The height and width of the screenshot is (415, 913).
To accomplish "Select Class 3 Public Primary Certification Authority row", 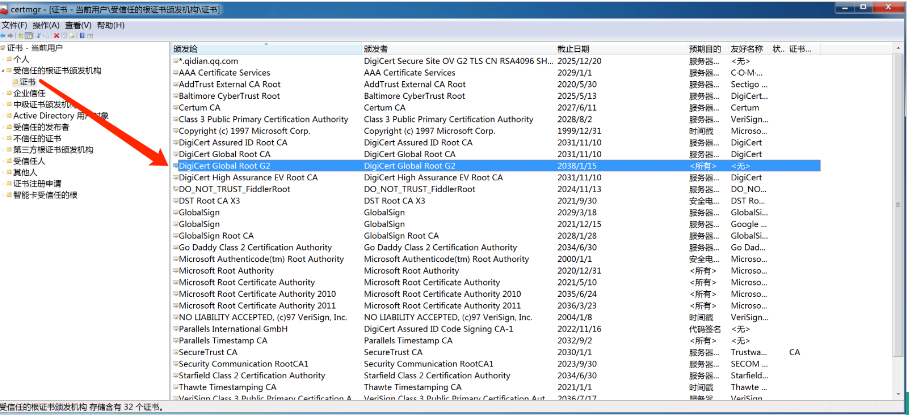I will coord(496,119).
